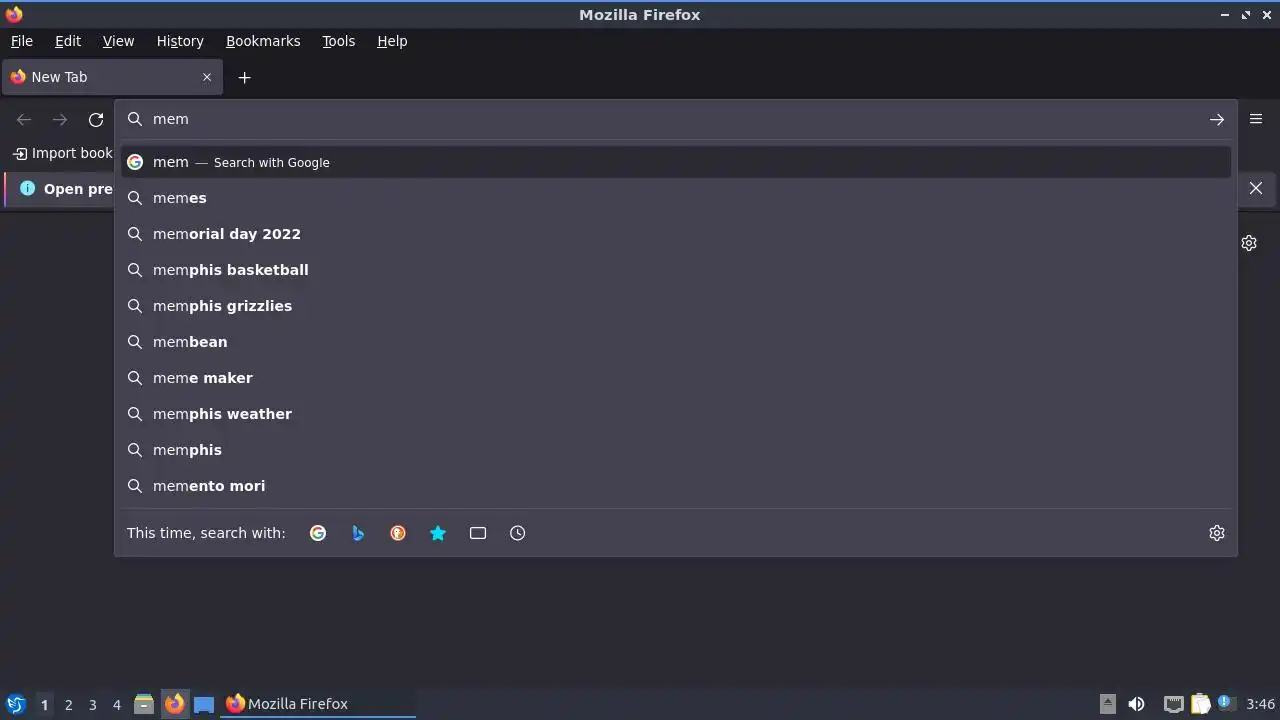Open a new tab with plus button
The height and width of the screenshot is (720, 1280).
pyautogui.click(x=244, y=77)
